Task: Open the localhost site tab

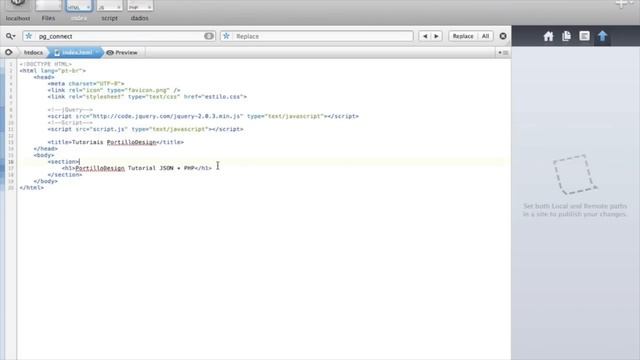Action: point(18,11)
